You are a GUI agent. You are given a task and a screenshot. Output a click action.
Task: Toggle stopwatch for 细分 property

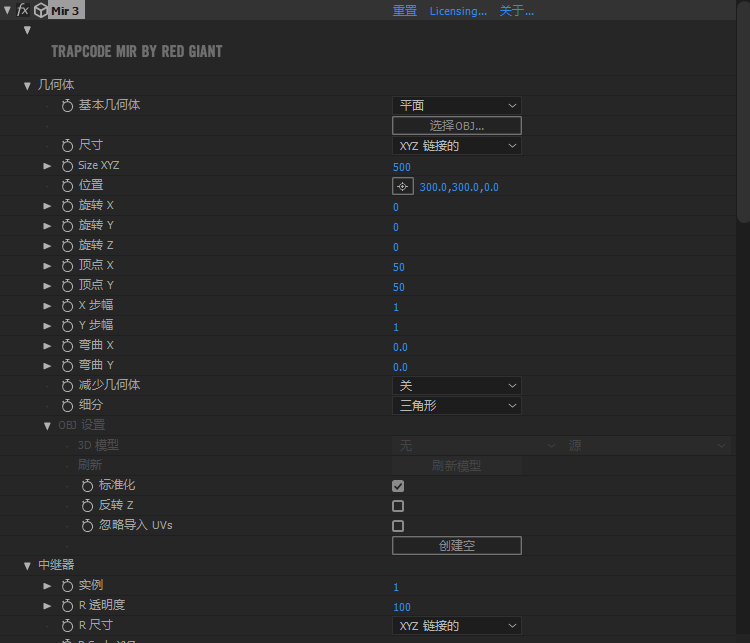pos(67,406)
